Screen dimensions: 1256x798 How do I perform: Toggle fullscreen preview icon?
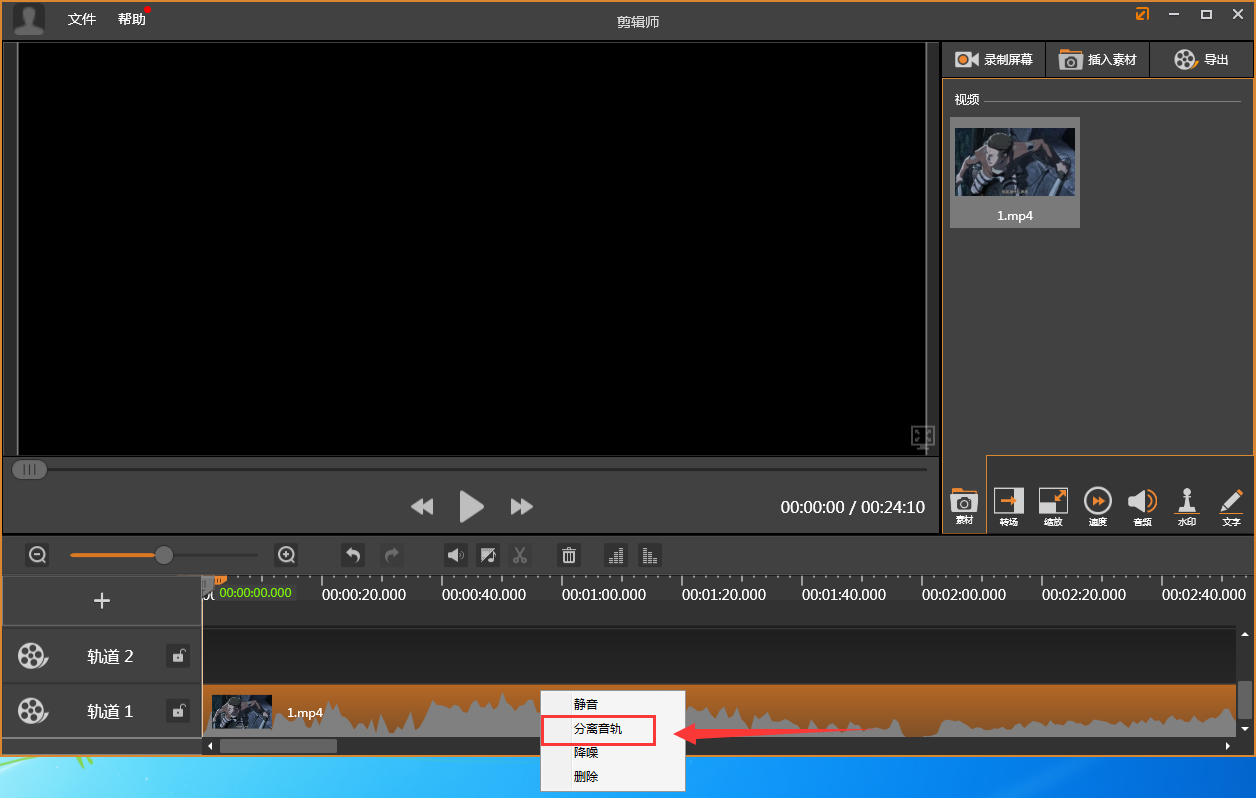point(922,437)
